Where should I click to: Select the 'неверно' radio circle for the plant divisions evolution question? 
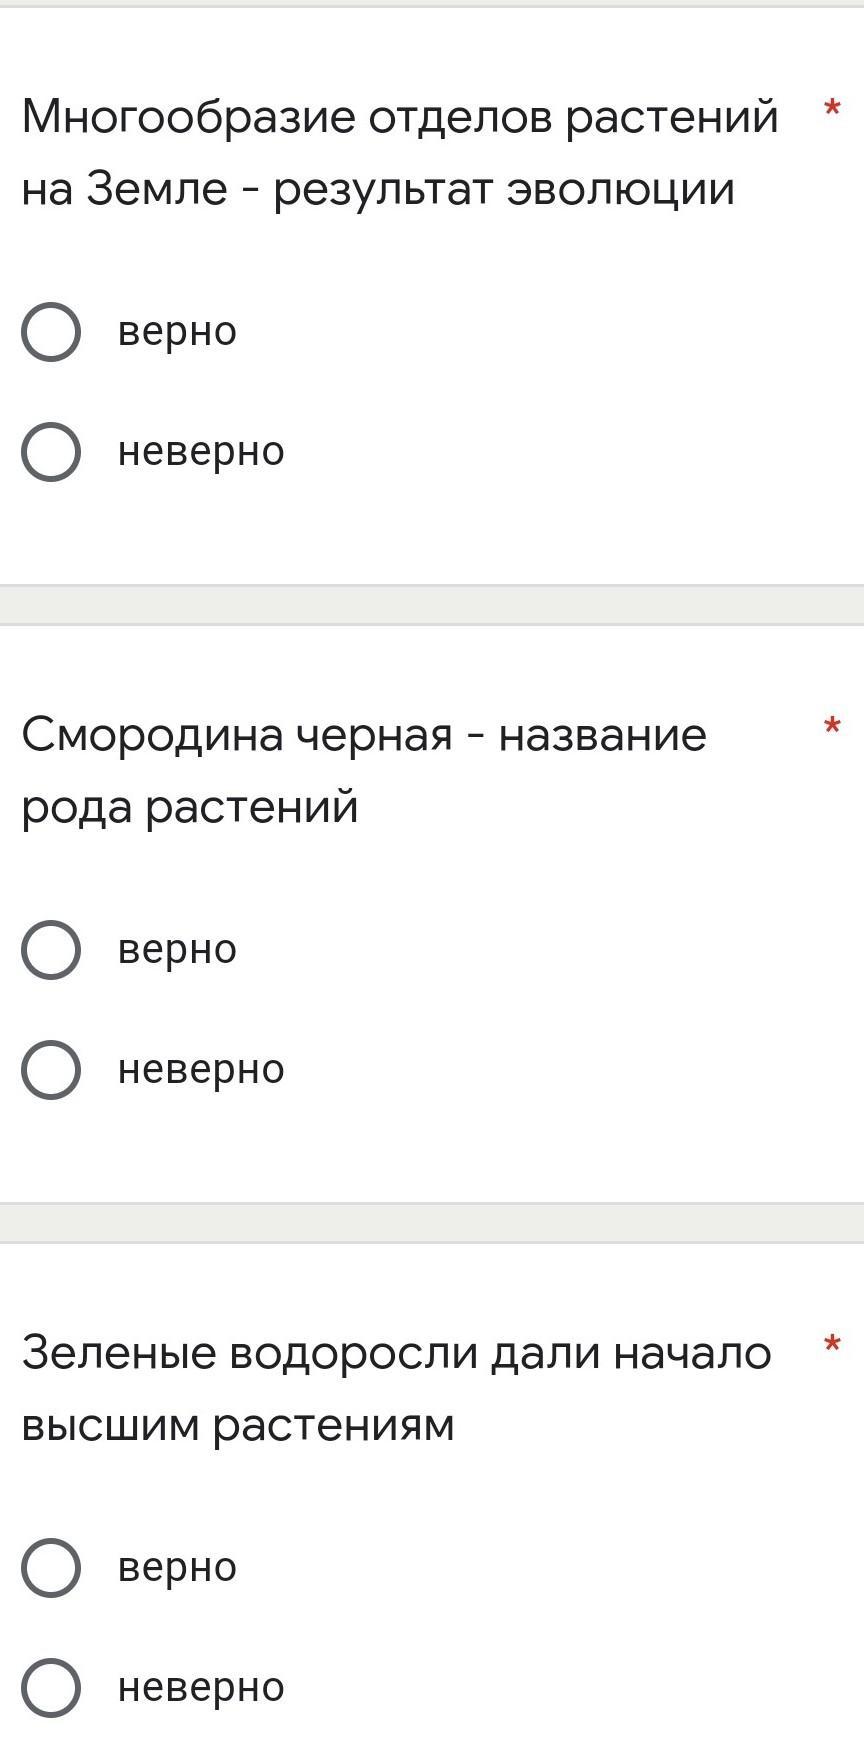(x=51, y=452)
